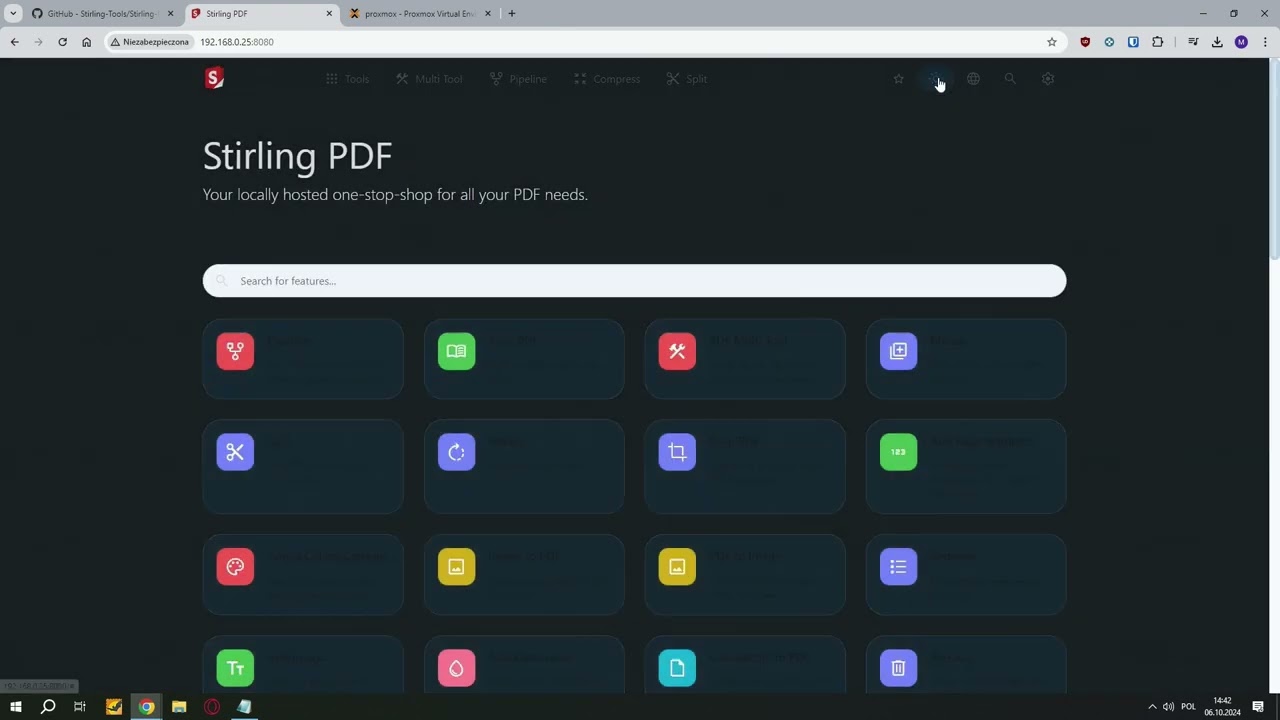Open the taskbar volume control
This screenshot has height=720, width=1280.
1168,707
